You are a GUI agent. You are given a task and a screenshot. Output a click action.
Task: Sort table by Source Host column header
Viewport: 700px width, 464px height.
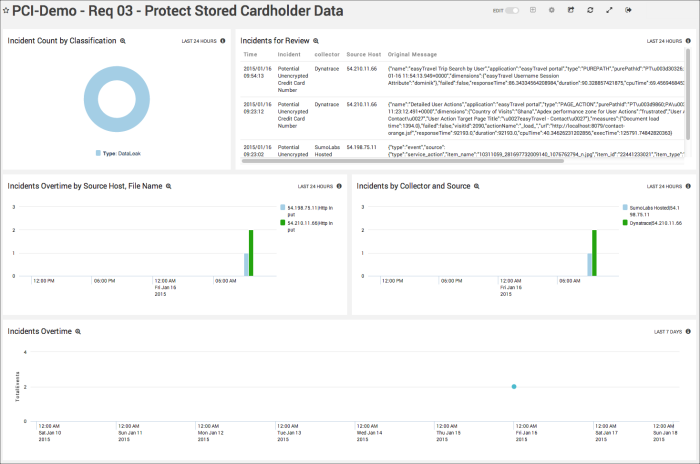[362, 54]
